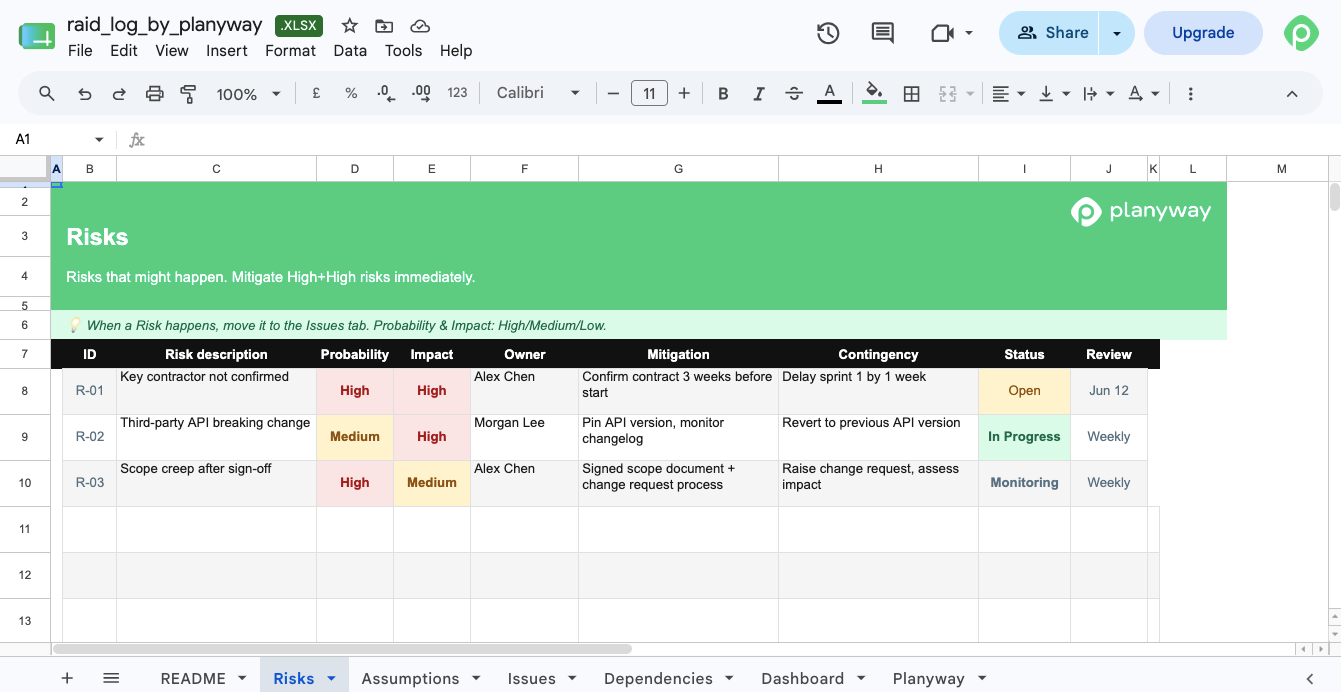Open text rotation dropdown
The image size is (1341, 692).
click(1143, 93)
